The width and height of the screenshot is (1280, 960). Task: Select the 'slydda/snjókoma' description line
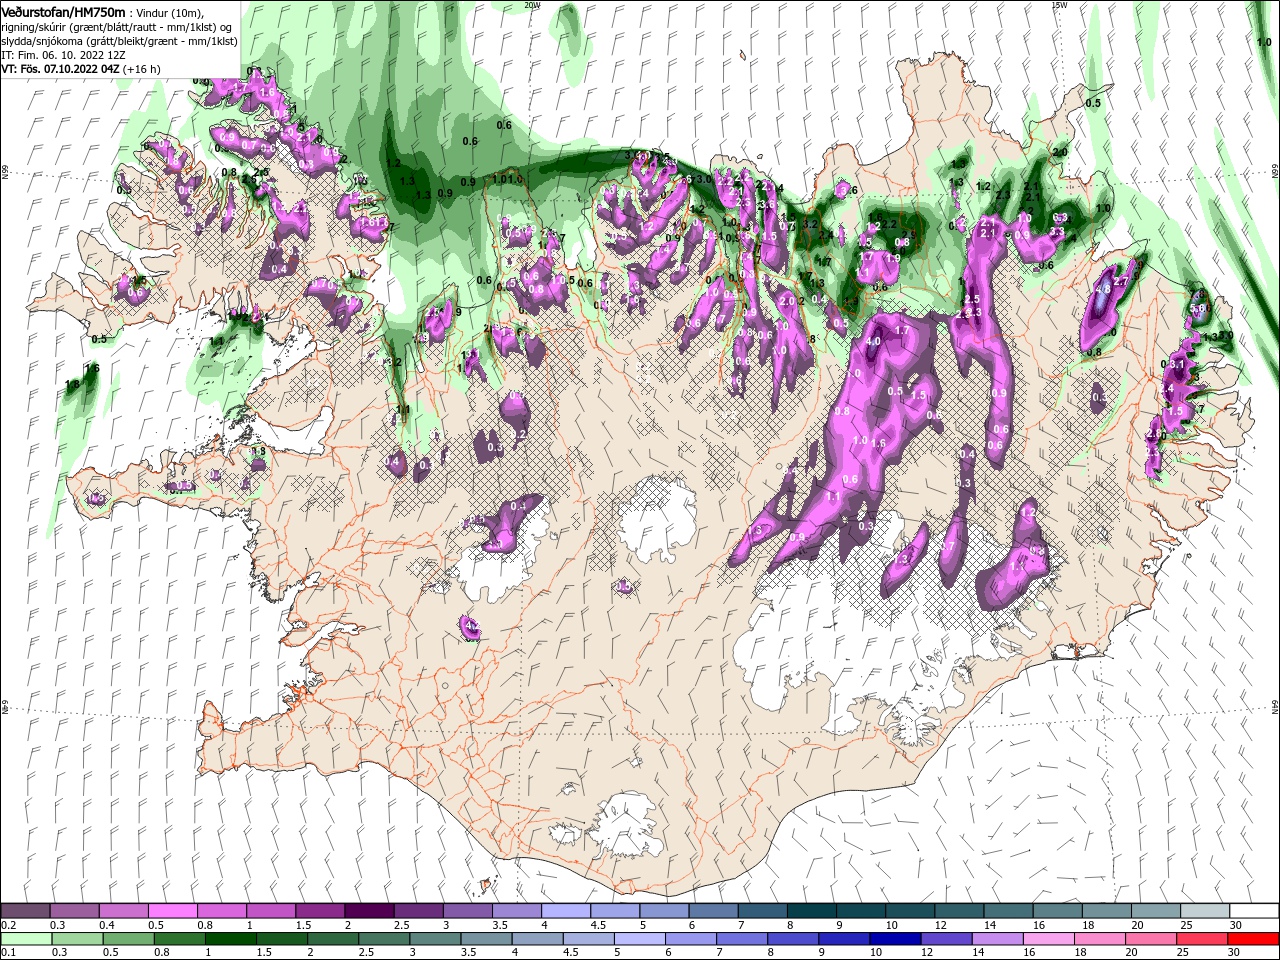[119, 41]
